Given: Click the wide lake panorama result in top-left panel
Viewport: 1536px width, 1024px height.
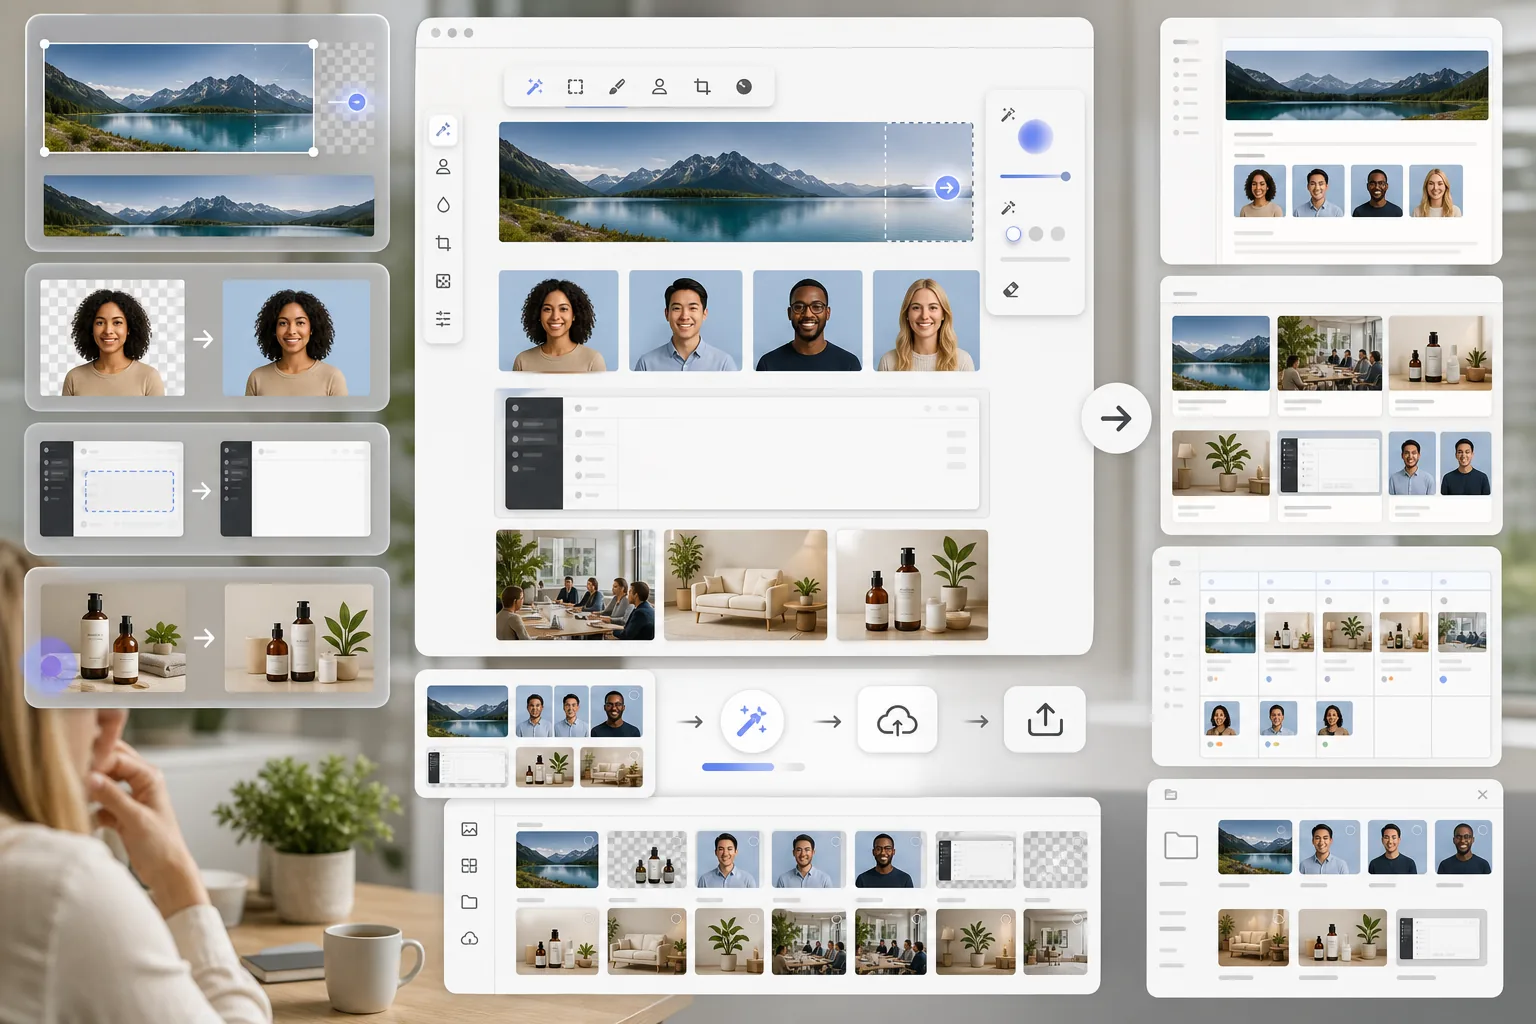Looking at the screenshot, I should point(209,206).
